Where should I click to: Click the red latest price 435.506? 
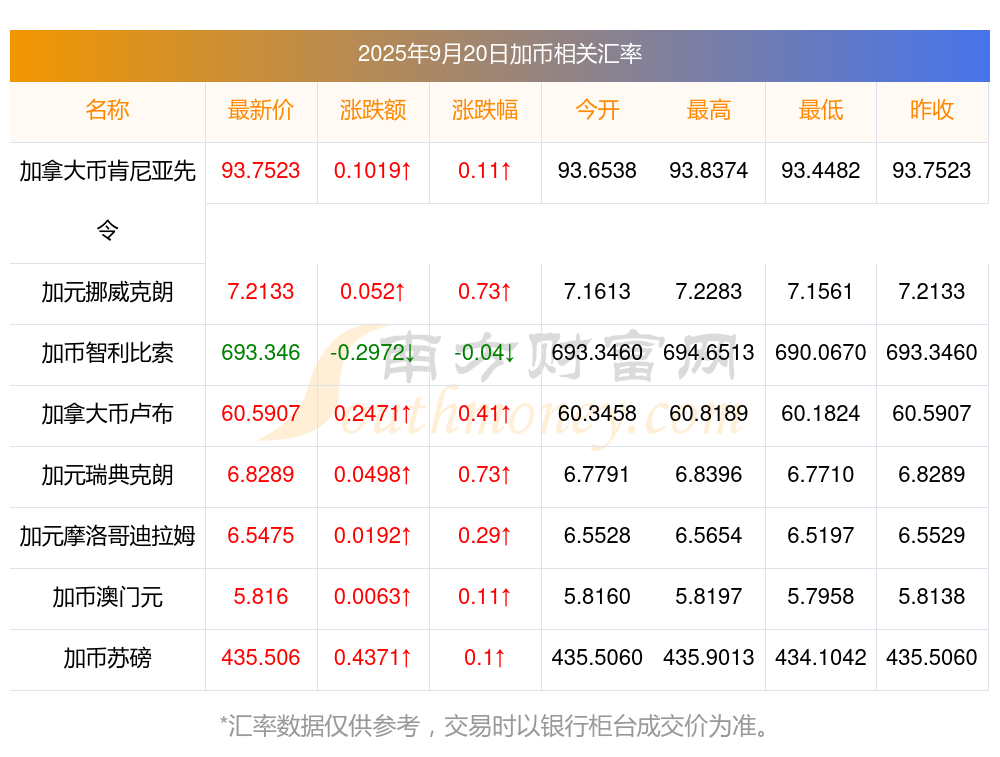(261, 658)
